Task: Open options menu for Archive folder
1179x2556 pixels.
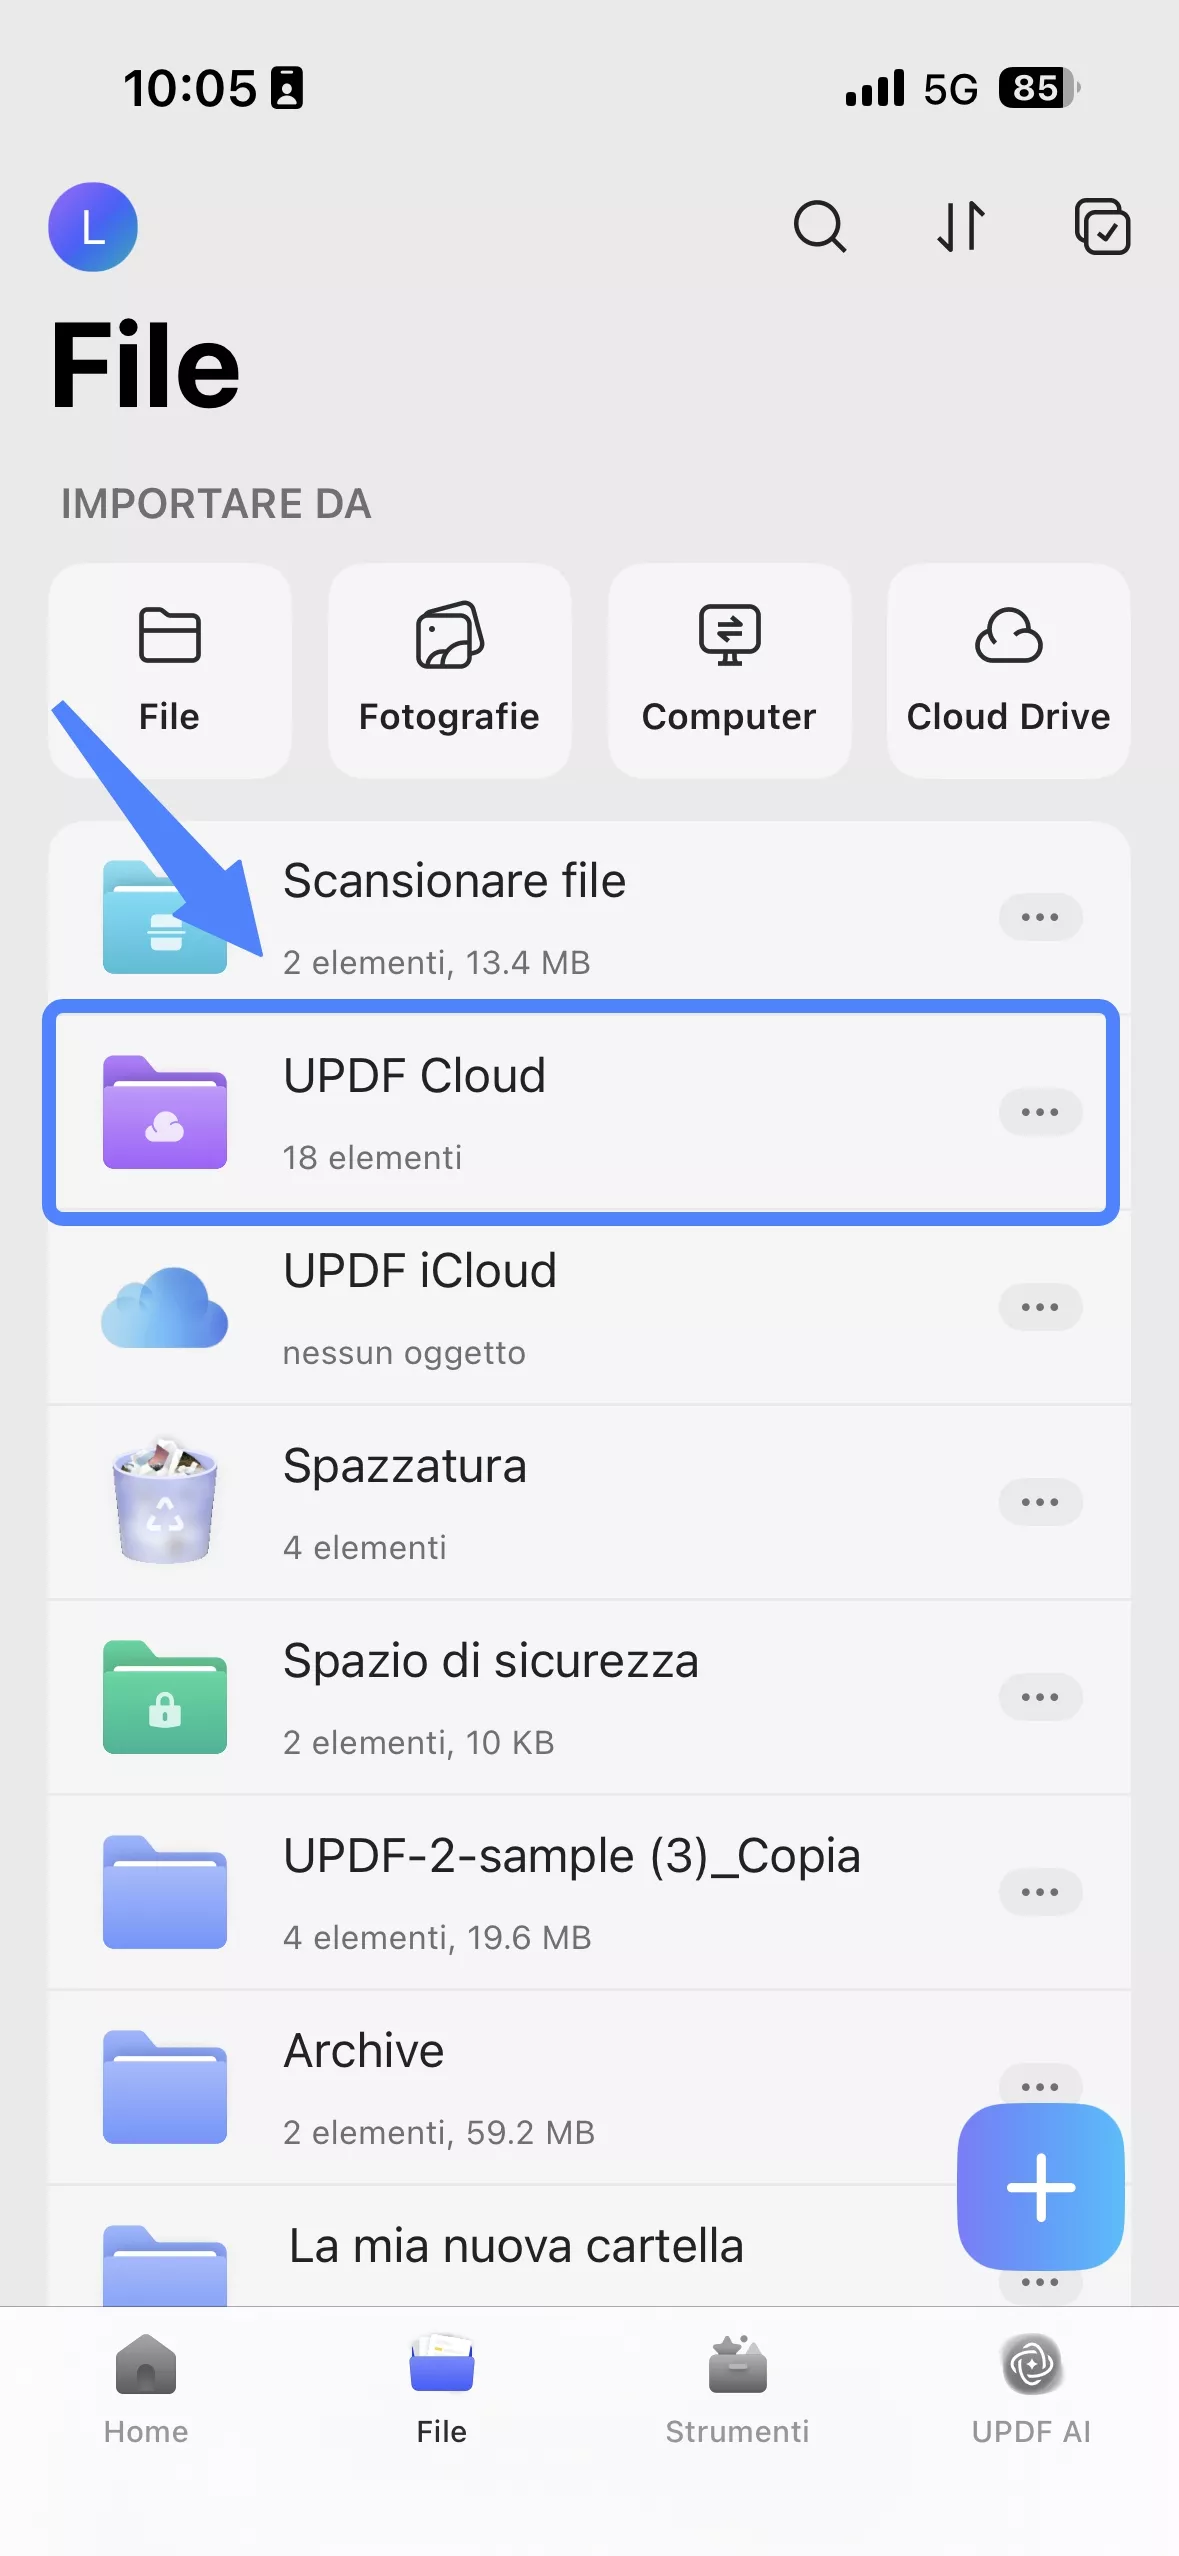Action: (x=1040, y=2085)
